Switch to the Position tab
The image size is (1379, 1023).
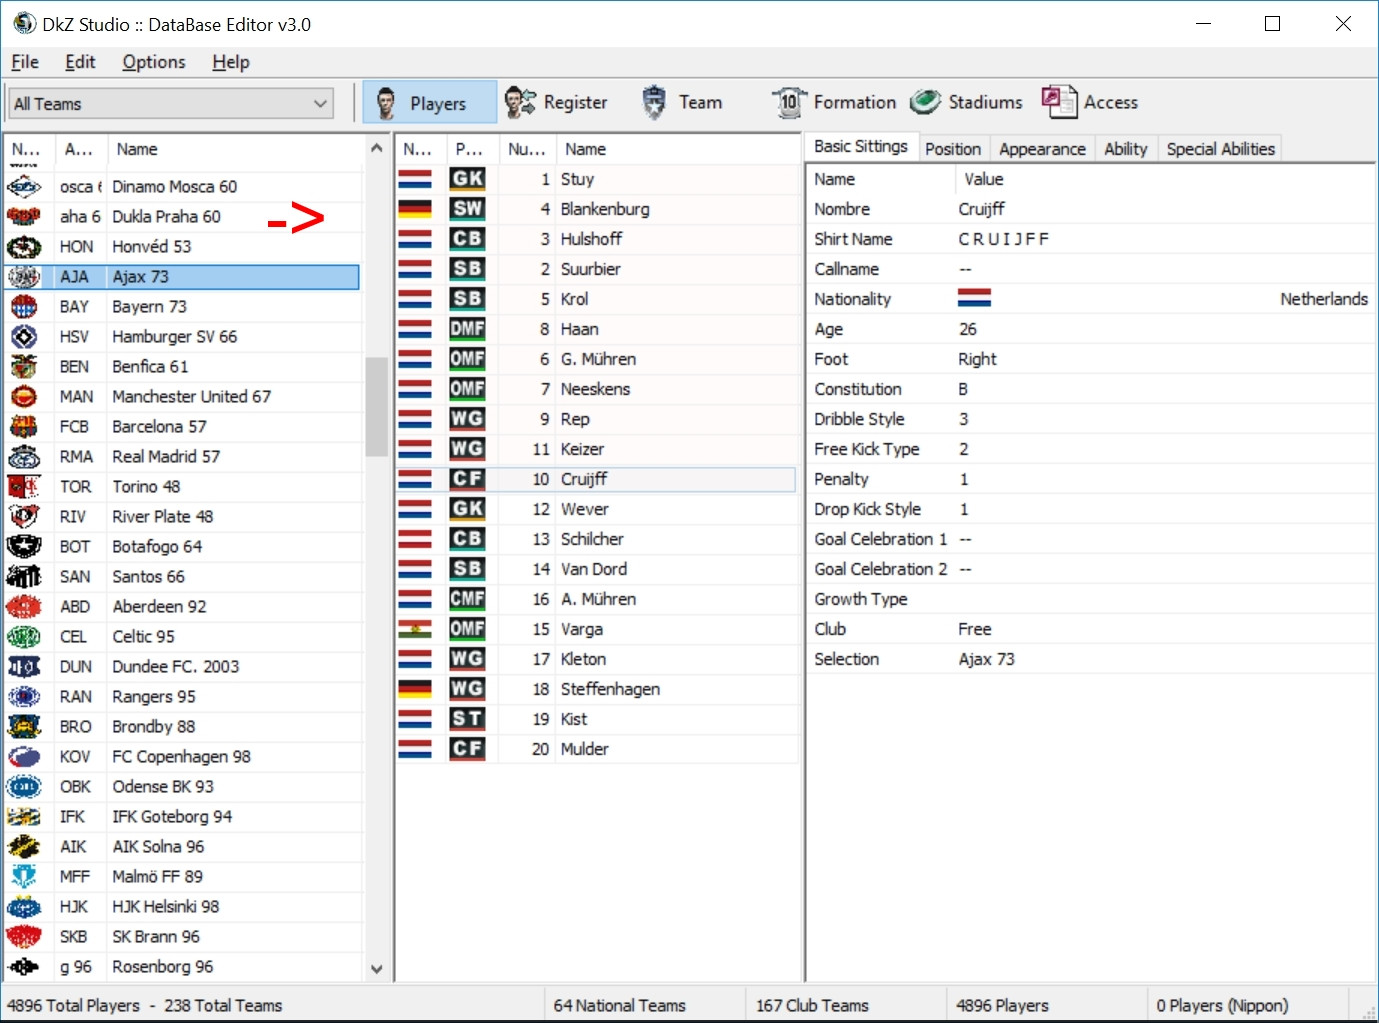click(953, 149)
